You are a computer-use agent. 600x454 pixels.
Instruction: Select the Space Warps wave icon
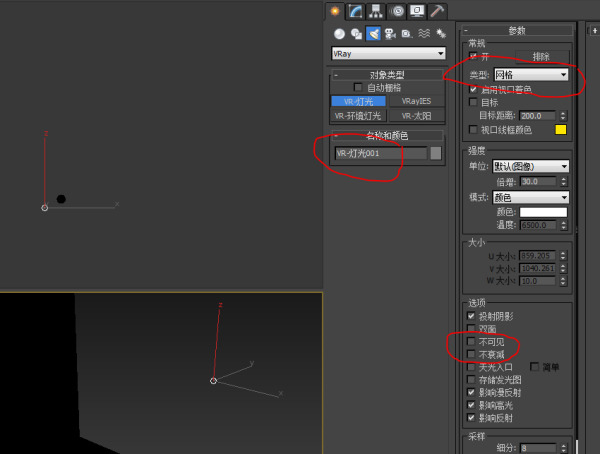pos(424,34)
